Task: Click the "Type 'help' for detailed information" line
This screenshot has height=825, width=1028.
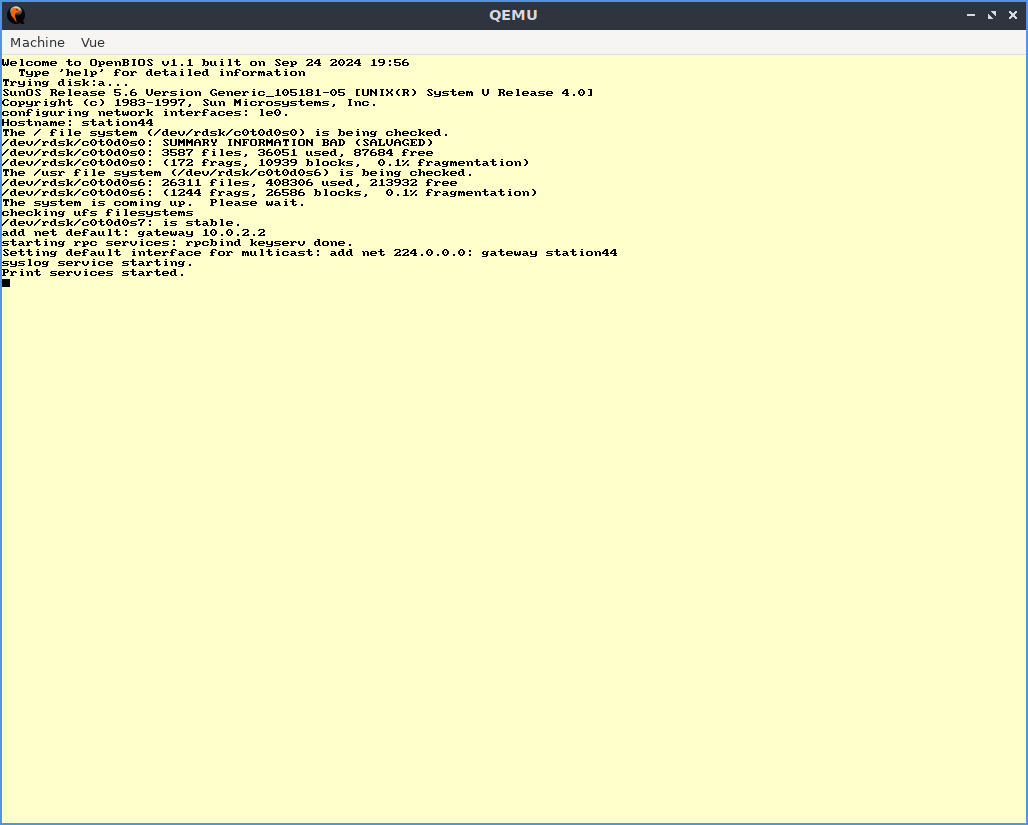Action: 162,73
